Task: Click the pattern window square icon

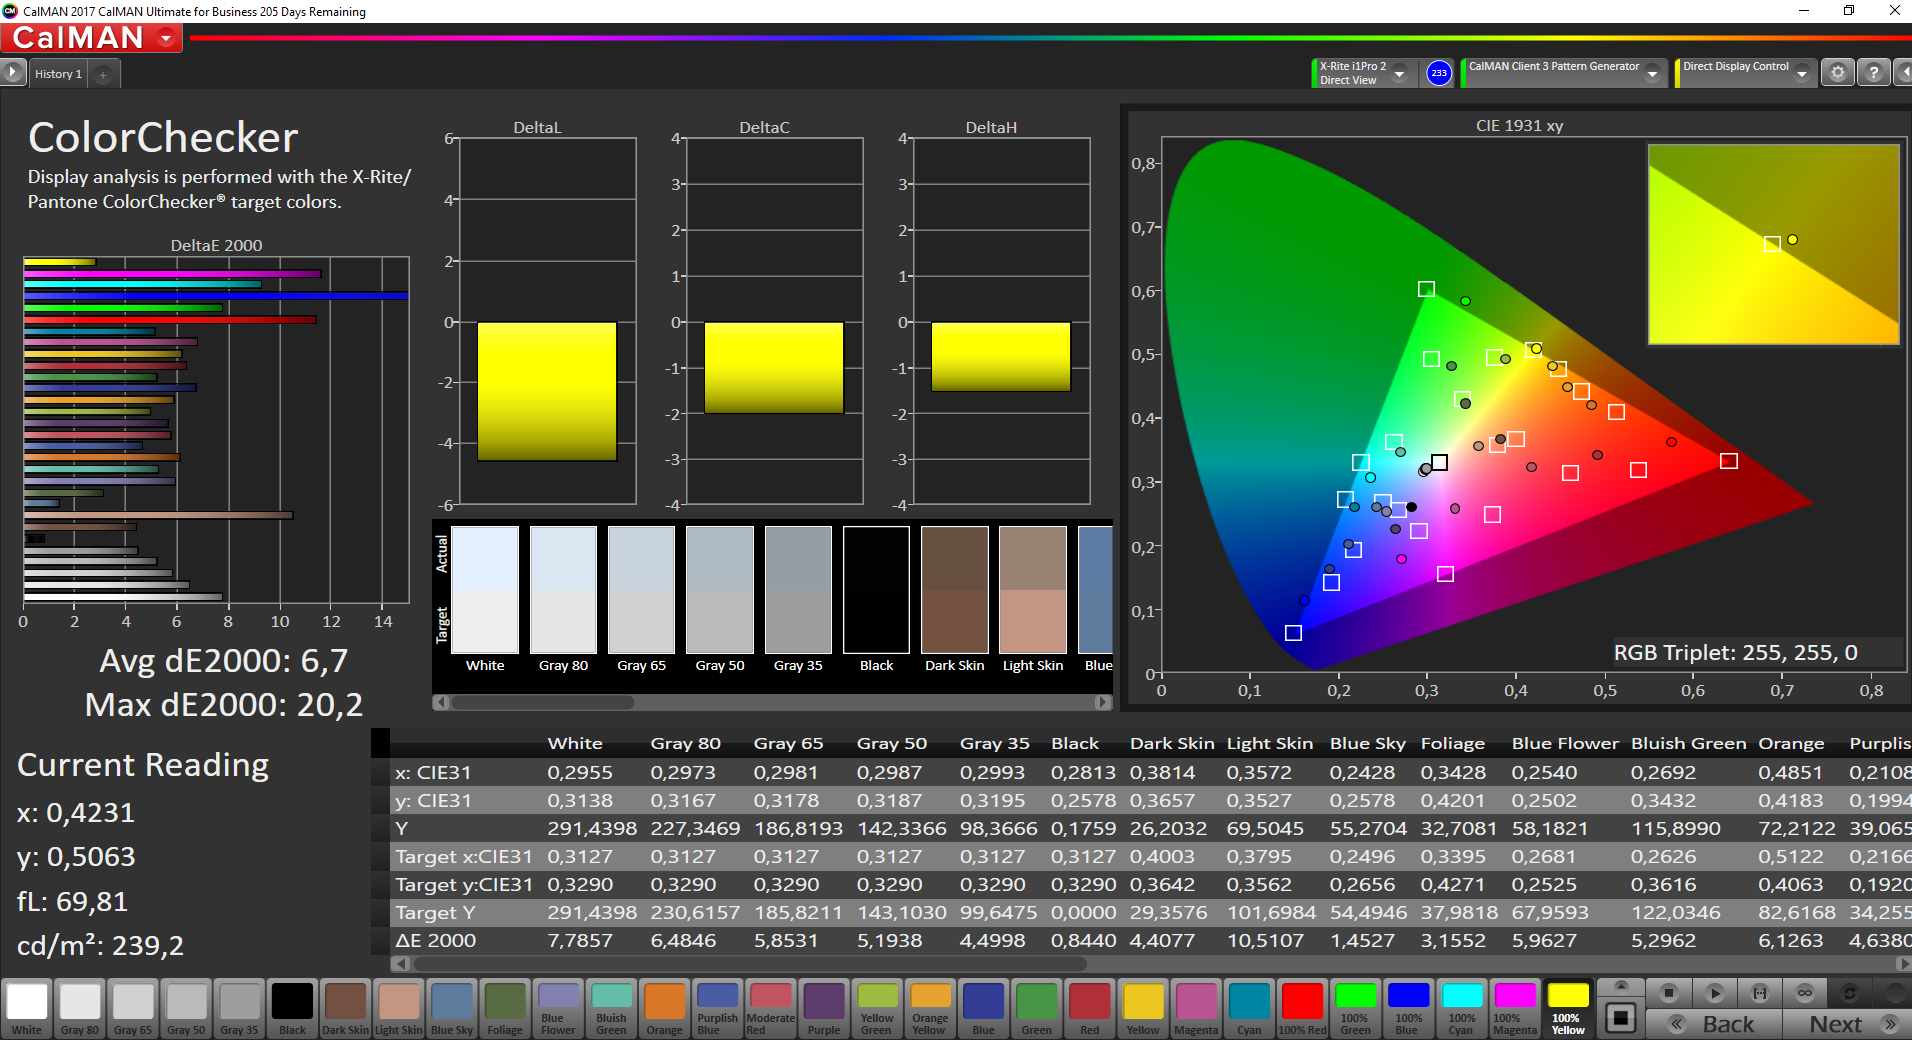Action: (x=1621, y=1018)
